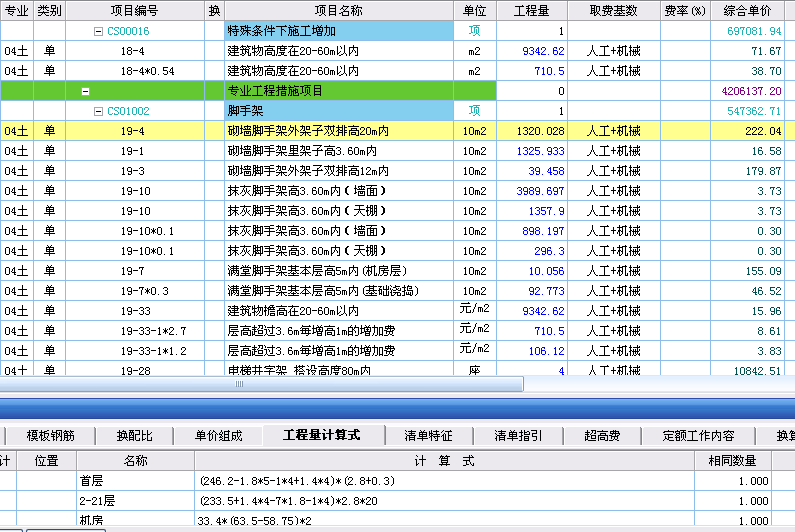
Task: Click the 项目名称 column header
Action: (x=339, y=11)
